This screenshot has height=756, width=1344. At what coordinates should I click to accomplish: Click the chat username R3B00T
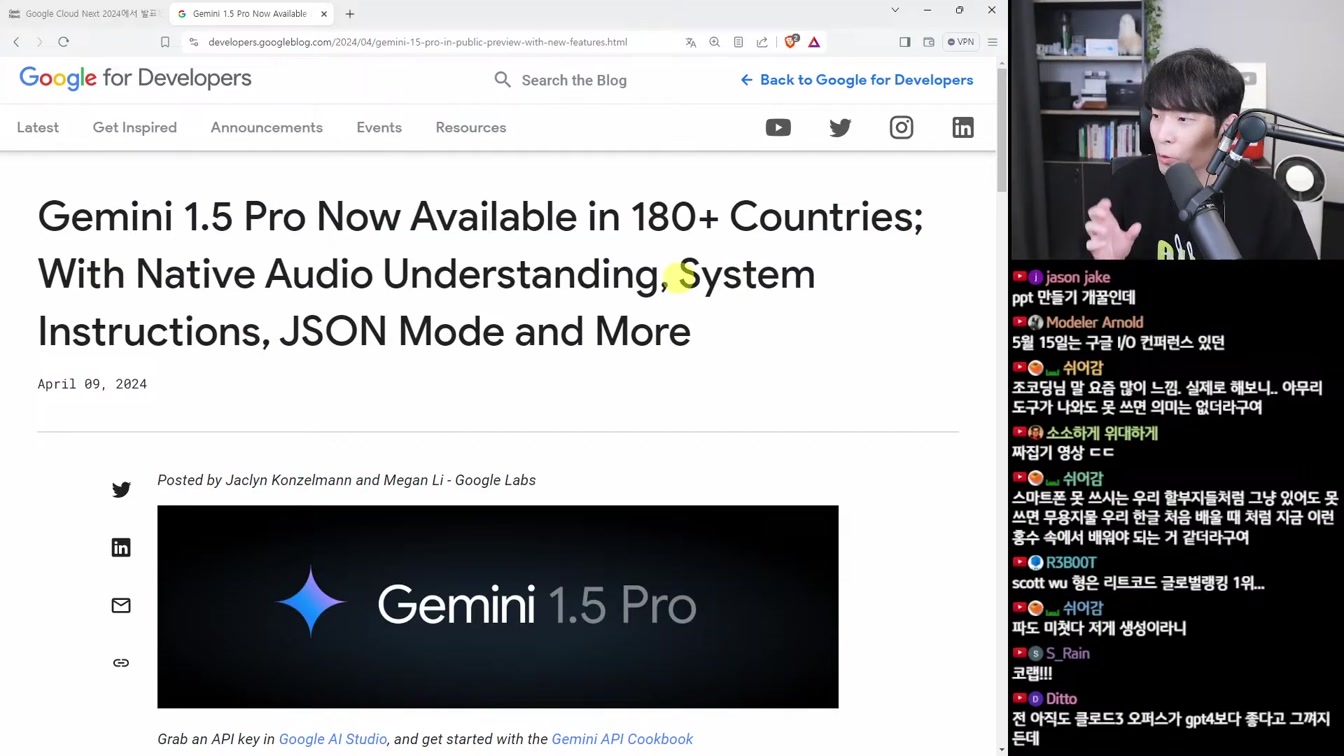(x=1071, y=562)
